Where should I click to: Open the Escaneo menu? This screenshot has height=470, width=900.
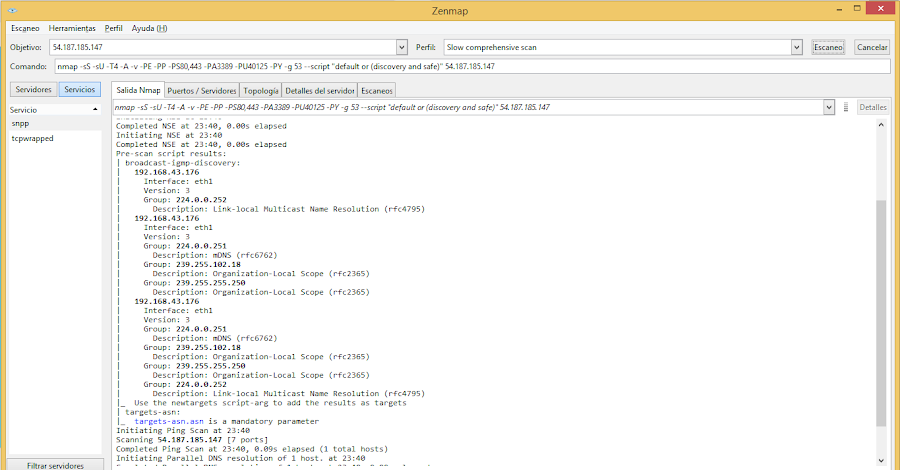pyautogui.click(x=25, y=28)
